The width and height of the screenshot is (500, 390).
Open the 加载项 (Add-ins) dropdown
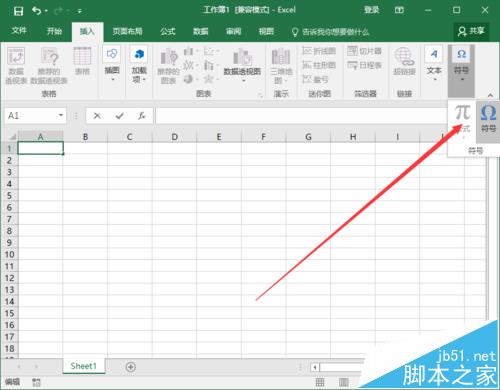[x=139, y=65]
